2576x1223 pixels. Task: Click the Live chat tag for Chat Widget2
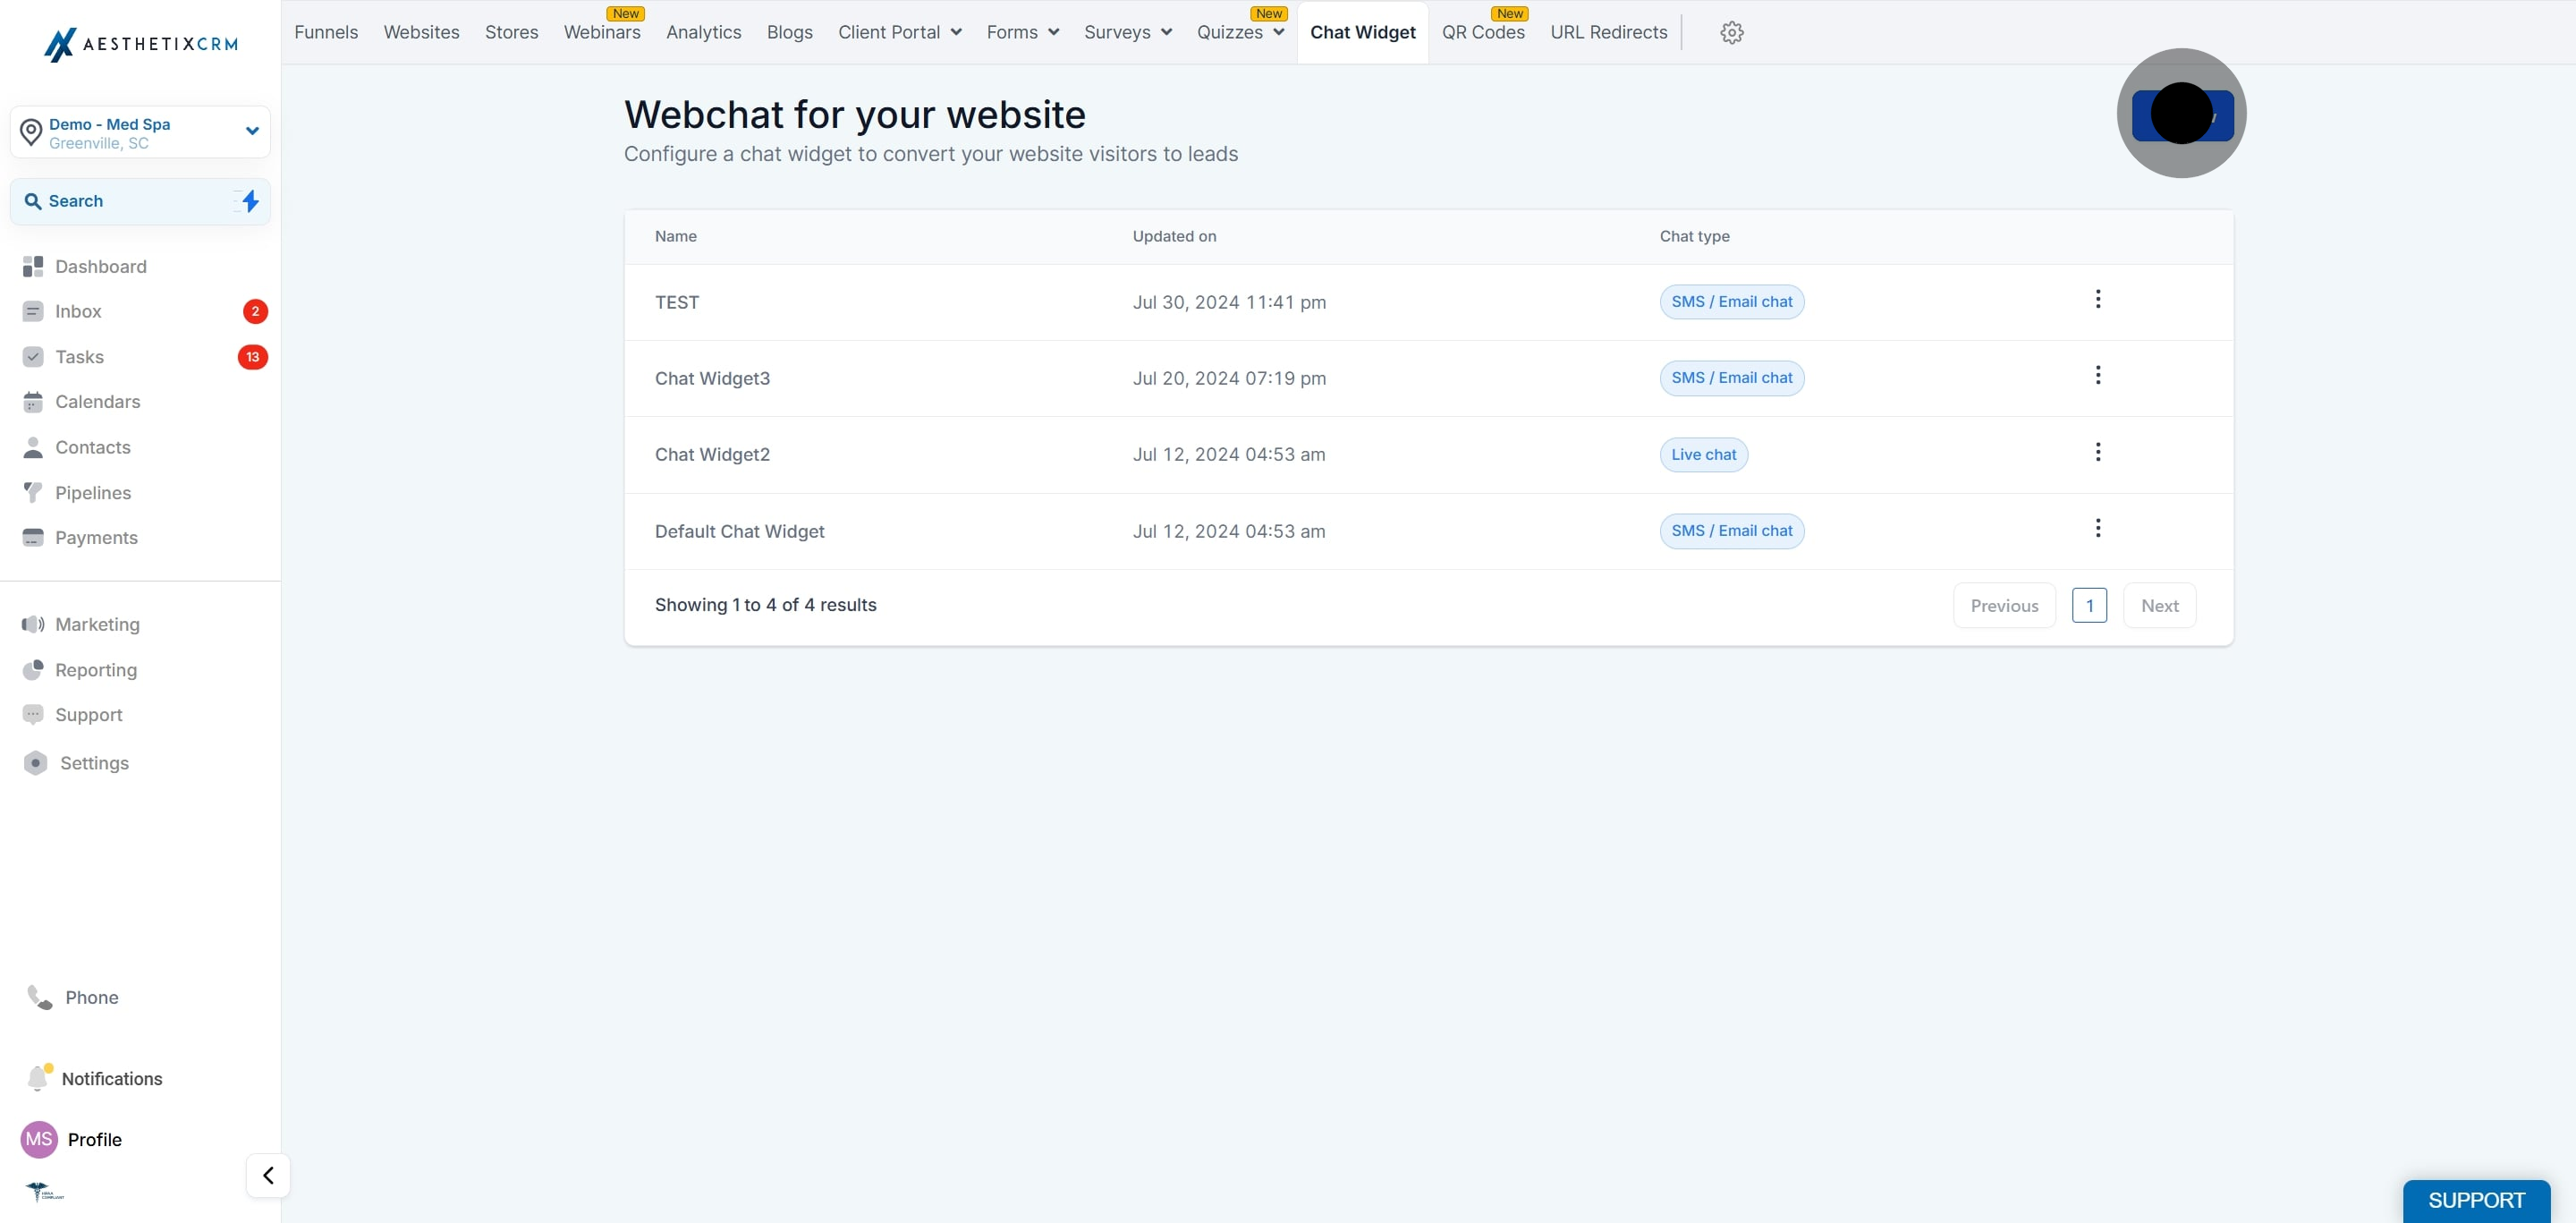point(1703,455)
